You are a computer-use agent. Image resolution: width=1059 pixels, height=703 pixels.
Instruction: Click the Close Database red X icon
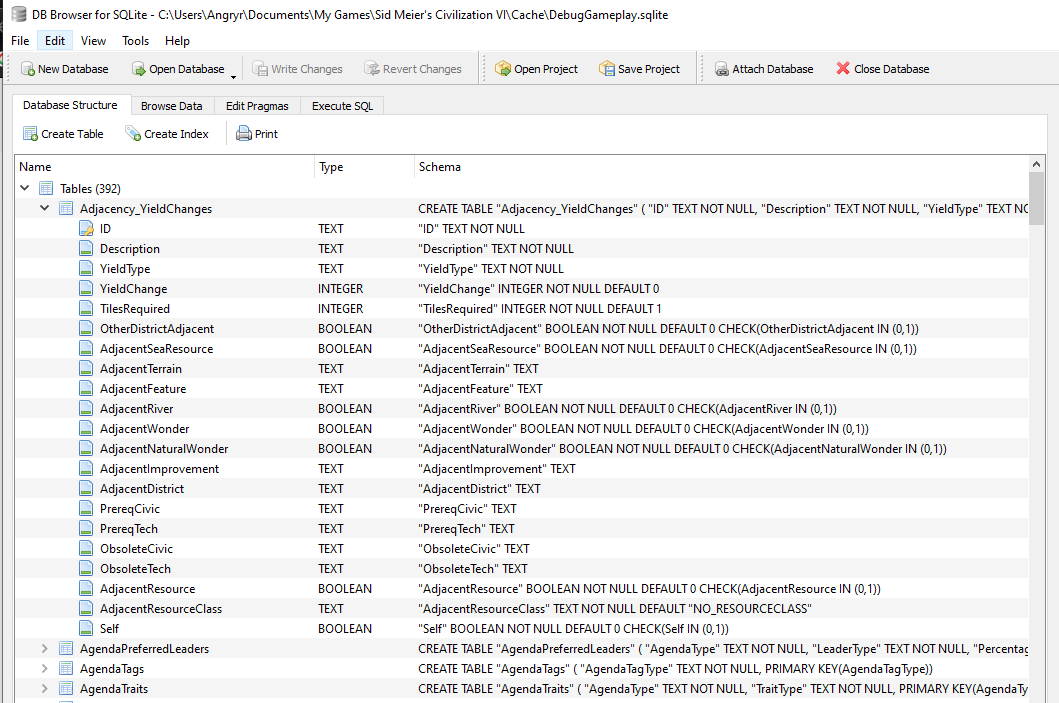pyautogui.click(x=843, y=69)
